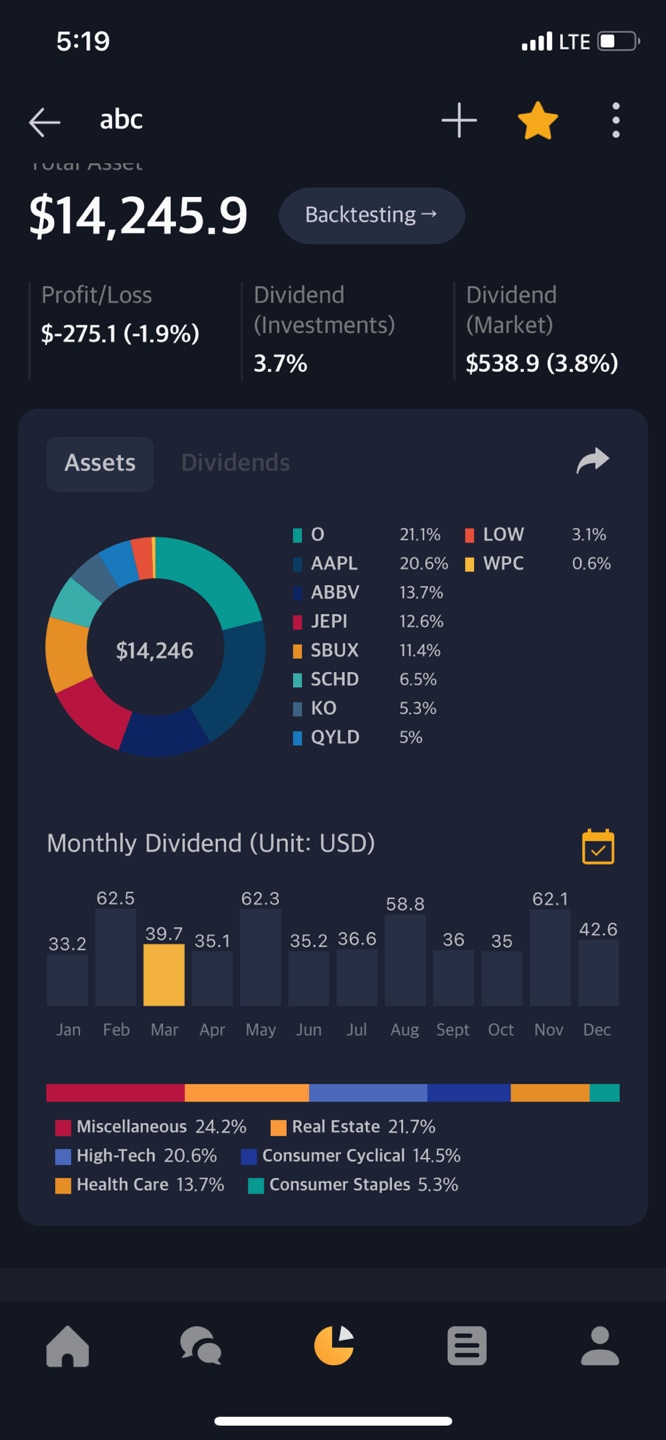Tap the Health Care legend swatch
Viewport: 666px width, 1440px height.
(63, 1186)
